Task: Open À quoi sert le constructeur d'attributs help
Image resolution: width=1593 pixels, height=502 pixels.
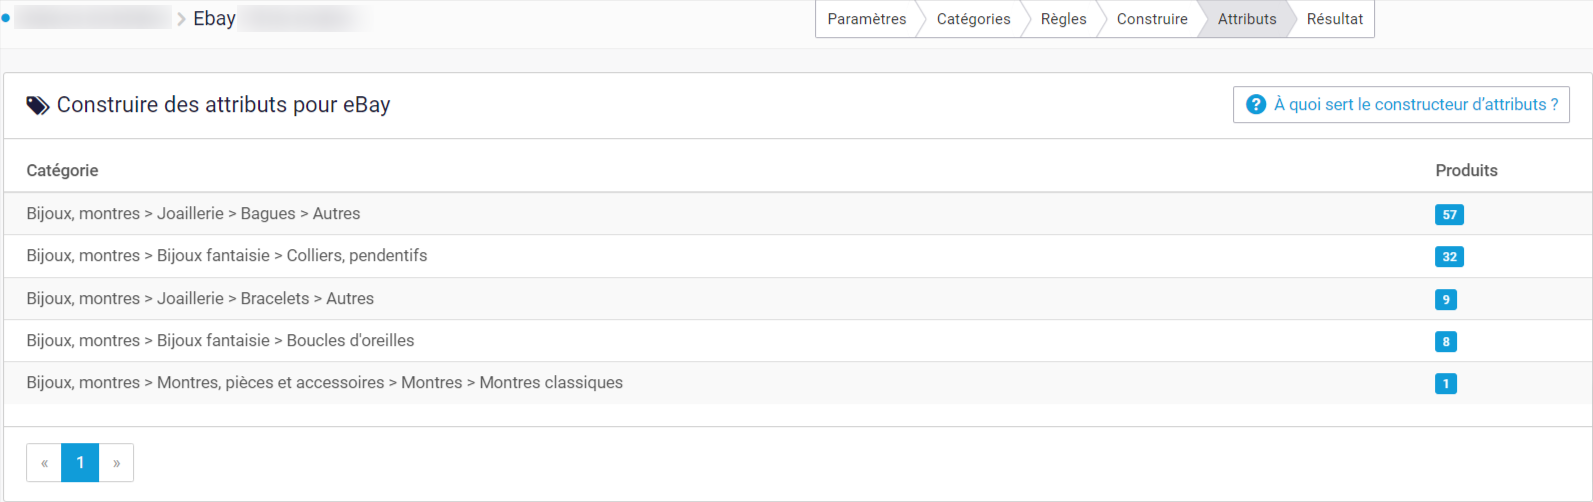Action: (1401, 104)
